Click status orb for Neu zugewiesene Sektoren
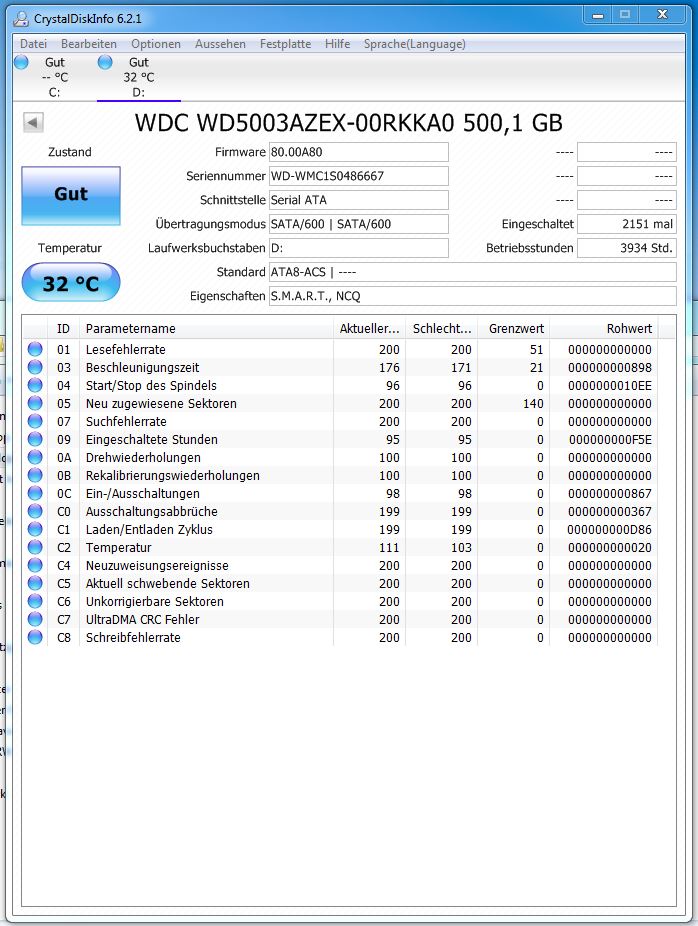Screen dimensions: 698x926 coord(35,403)
